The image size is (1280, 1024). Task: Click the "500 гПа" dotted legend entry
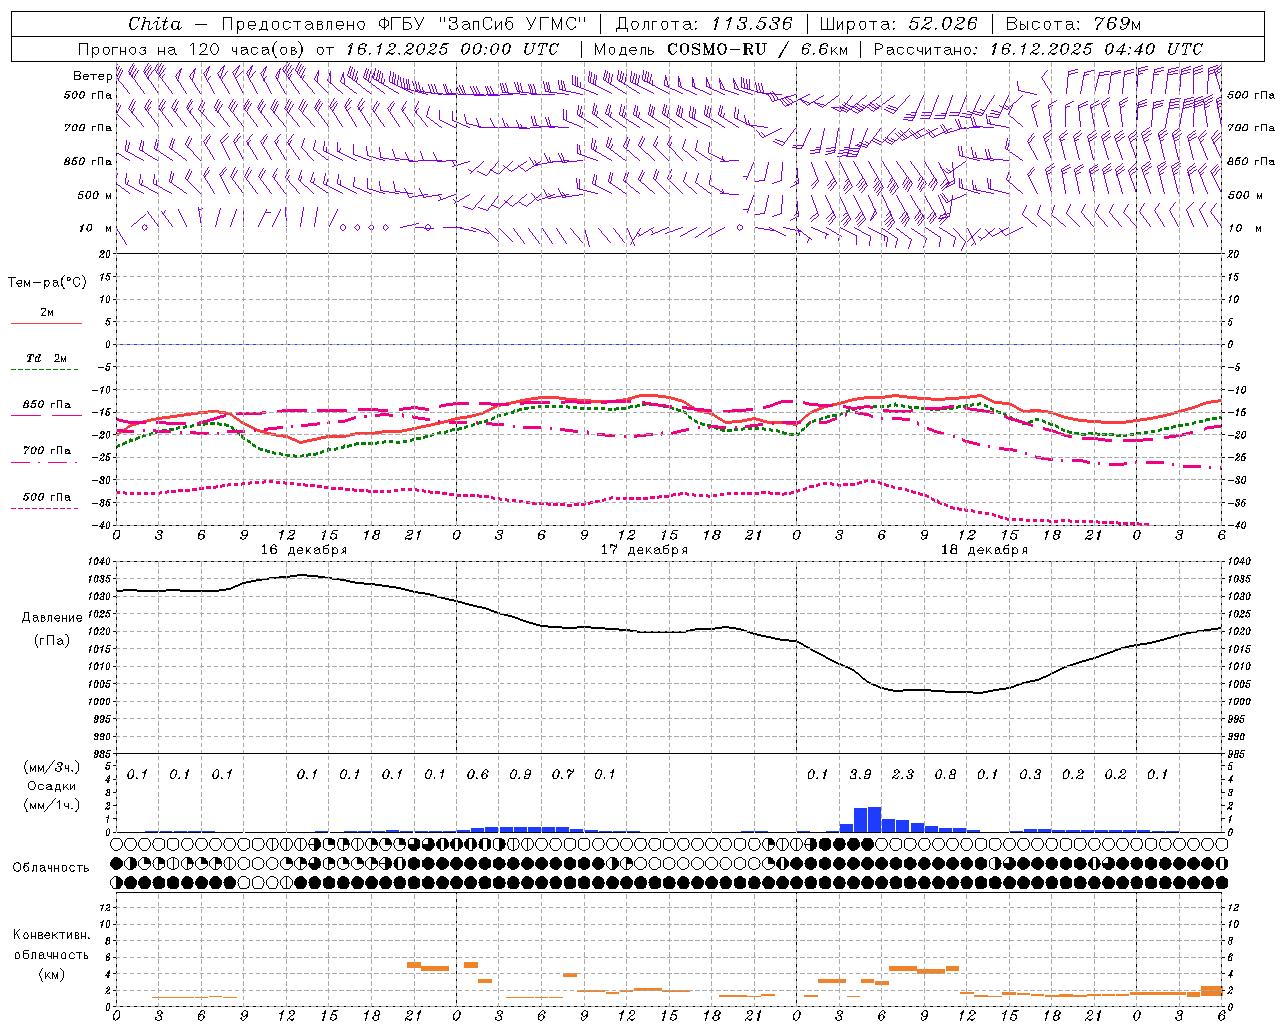(46, 497)
